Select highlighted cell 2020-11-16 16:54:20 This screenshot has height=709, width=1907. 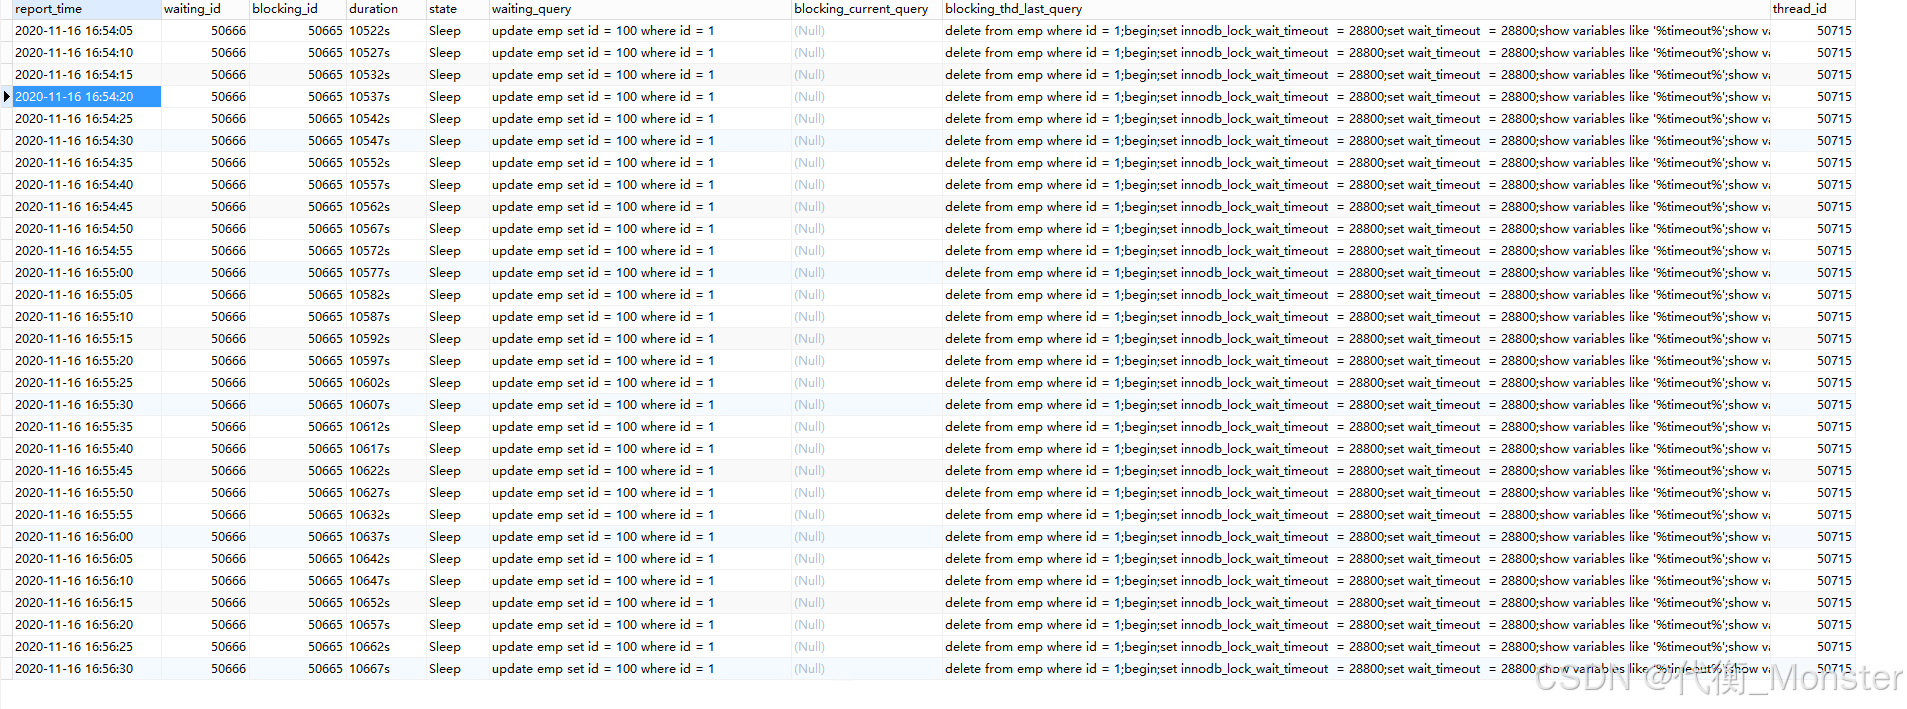pyautogui.click(x=86, y=97)
